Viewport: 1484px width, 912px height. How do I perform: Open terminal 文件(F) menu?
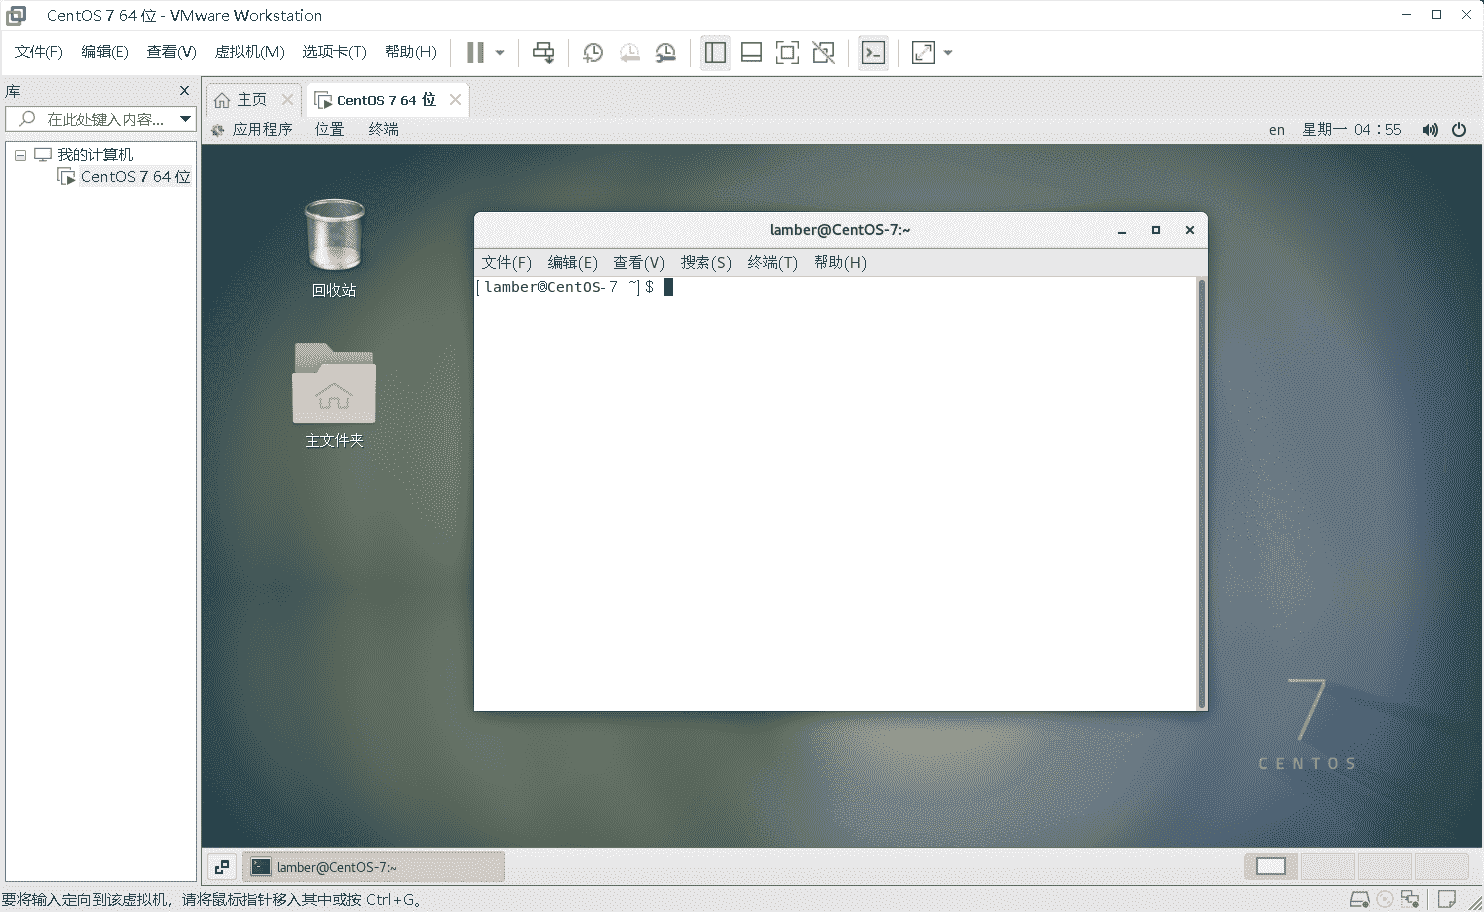506,263
